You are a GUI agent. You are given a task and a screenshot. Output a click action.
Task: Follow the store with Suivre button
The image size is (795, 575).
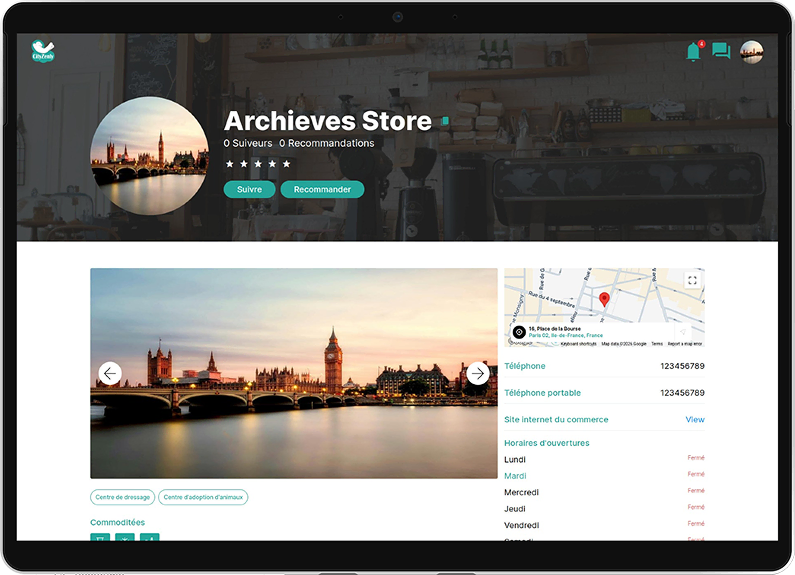coord(249,189)
